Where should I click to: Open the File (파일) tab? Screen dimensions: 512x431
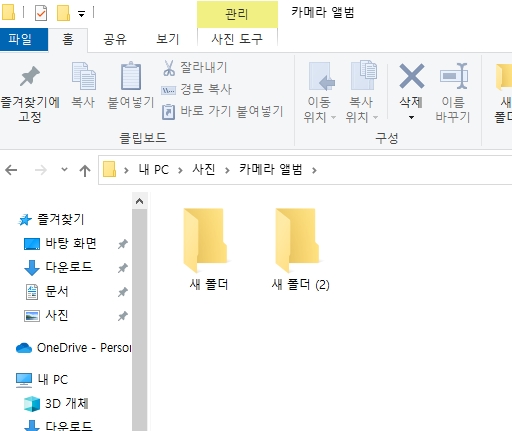point(24,40)
